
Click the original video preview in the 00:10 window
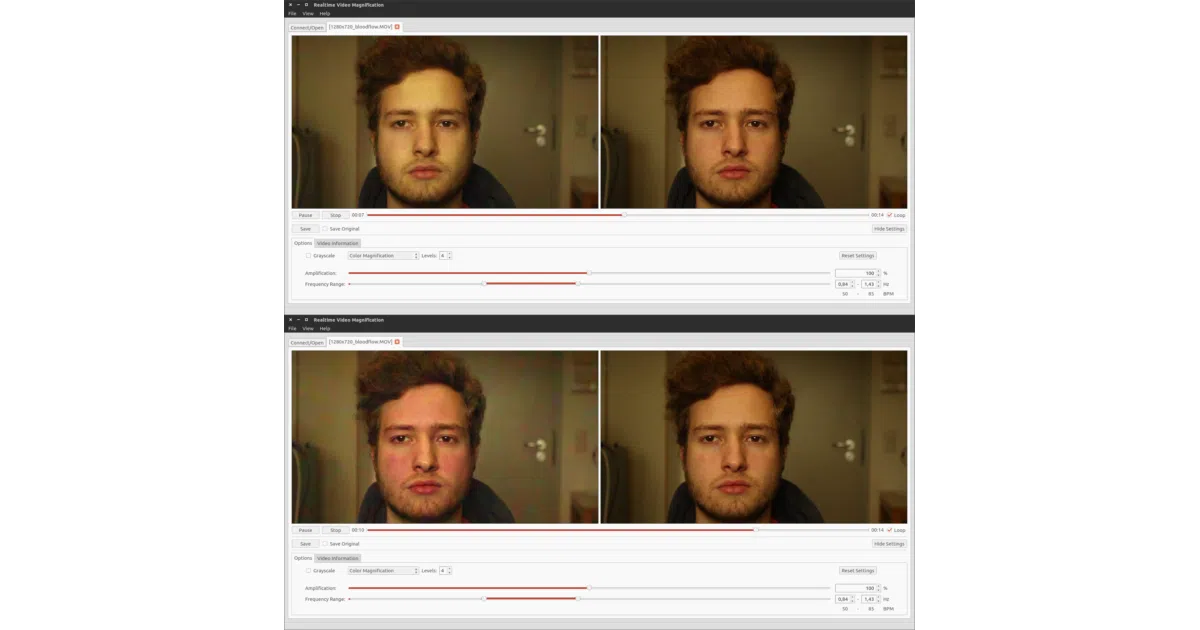point(754,437)
